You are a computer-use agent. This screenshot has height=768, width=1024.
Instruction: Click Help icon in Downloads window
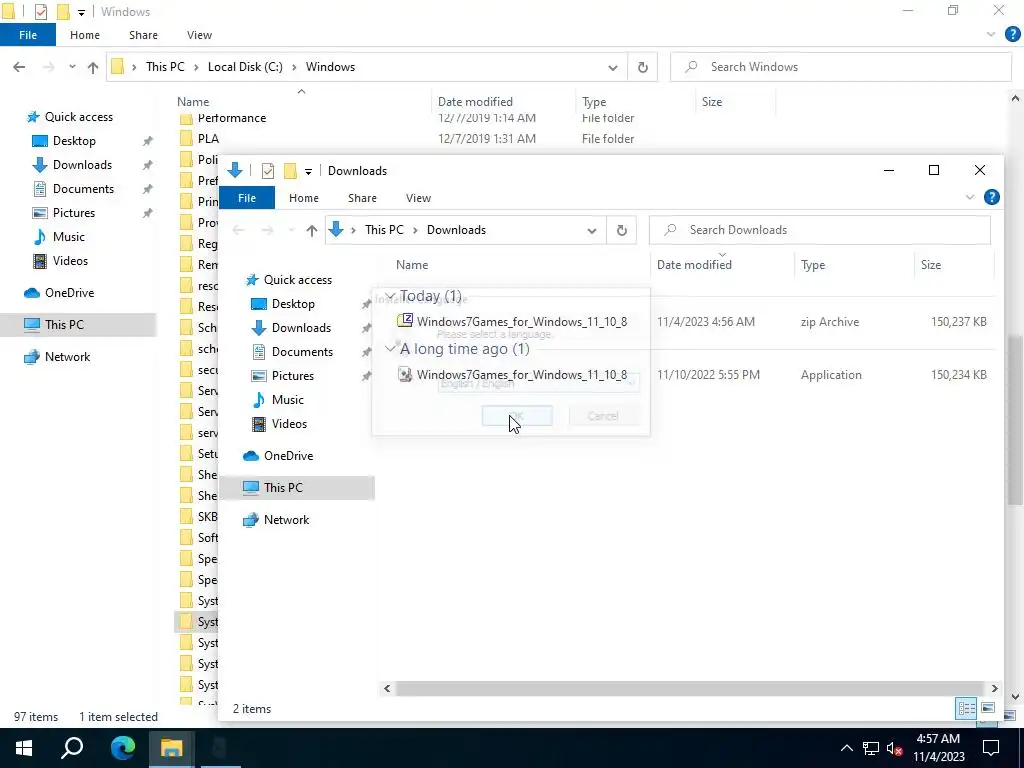[991, 197]
